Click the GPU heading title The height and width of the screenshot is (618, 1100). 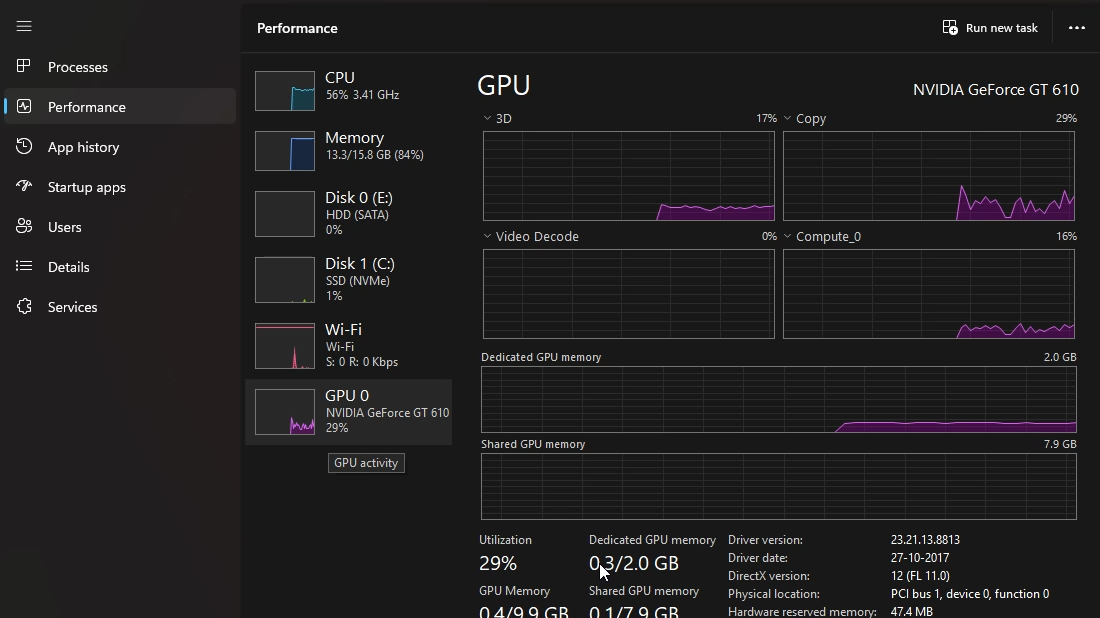click(504, 86)
